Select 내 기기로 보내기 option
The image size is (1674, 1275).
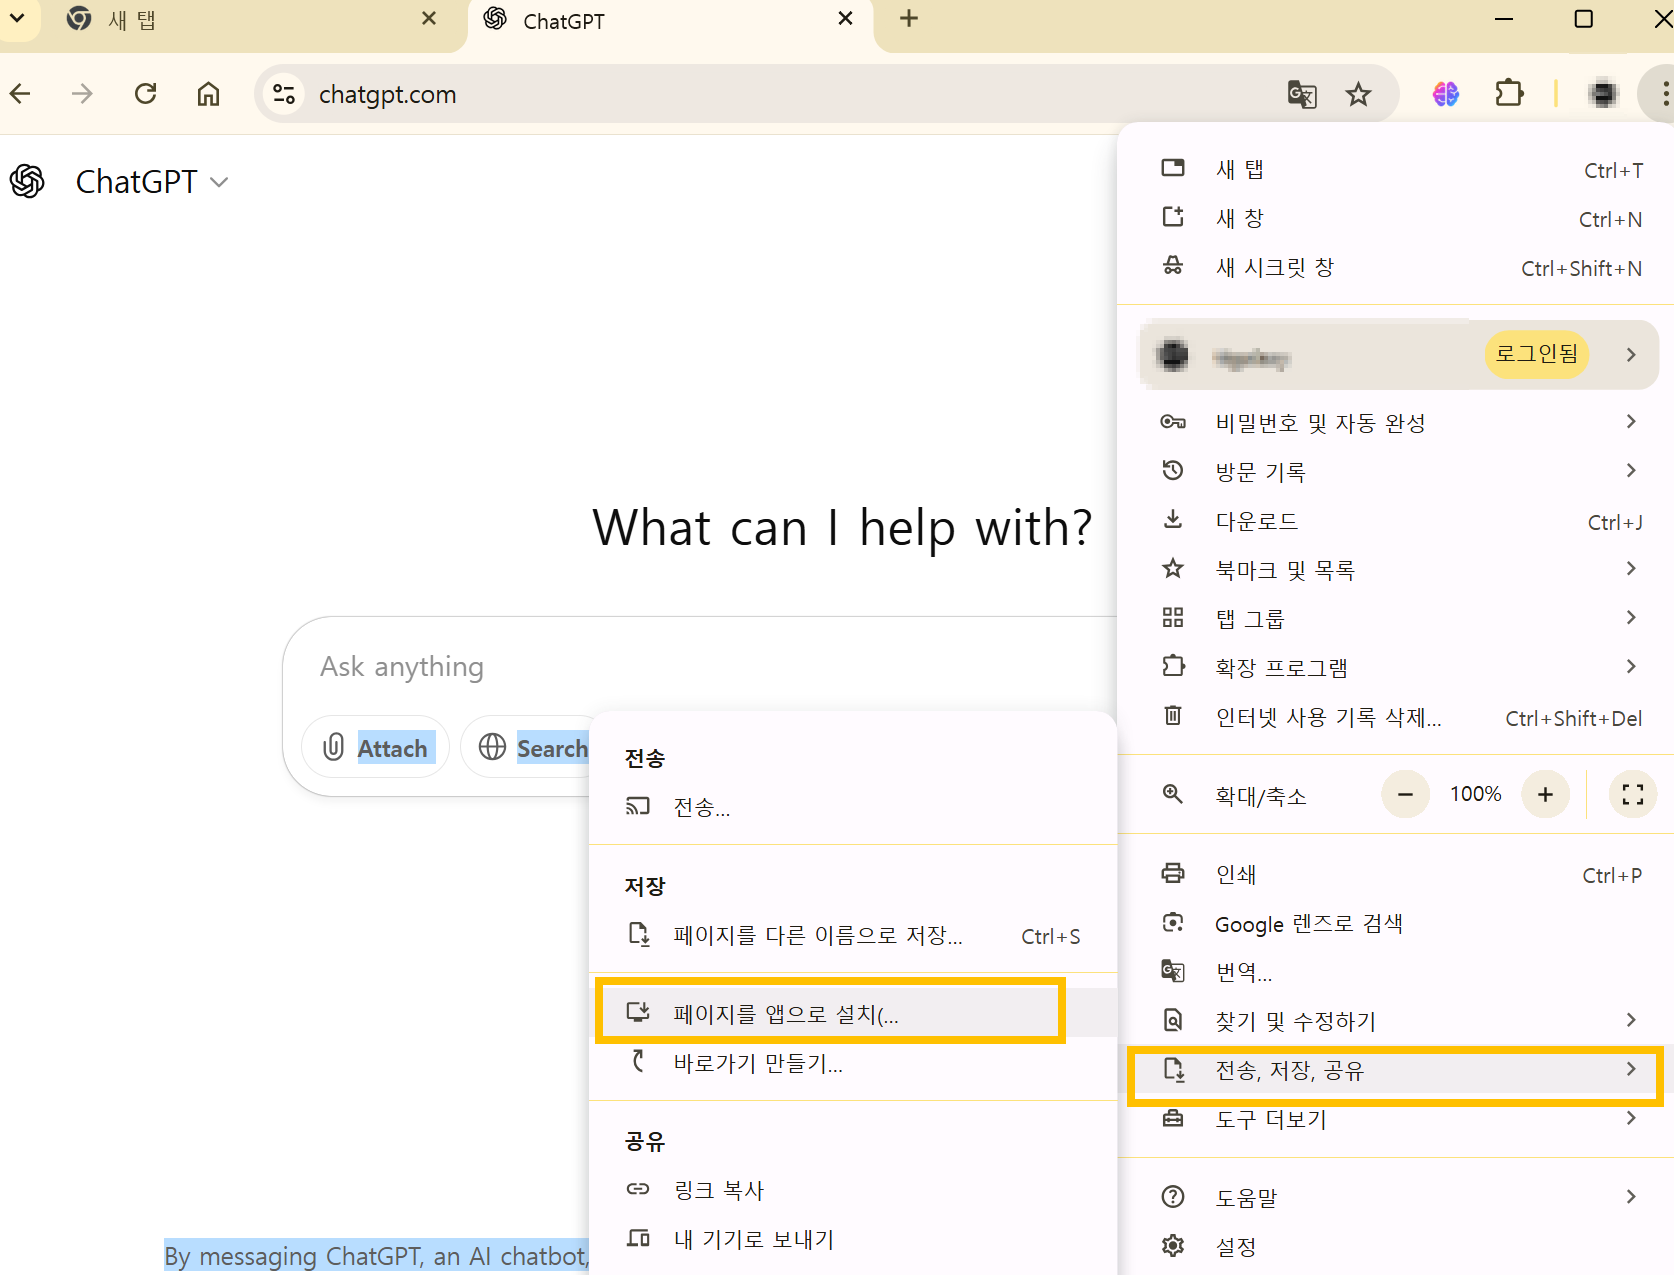853,1239
